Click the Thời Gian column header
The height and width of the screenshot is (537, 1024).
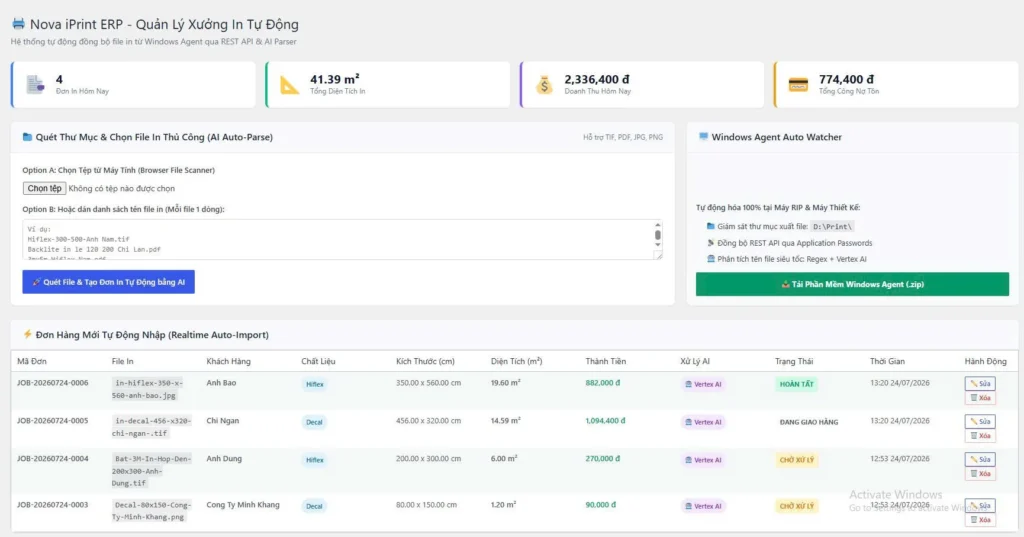point(888,361)
